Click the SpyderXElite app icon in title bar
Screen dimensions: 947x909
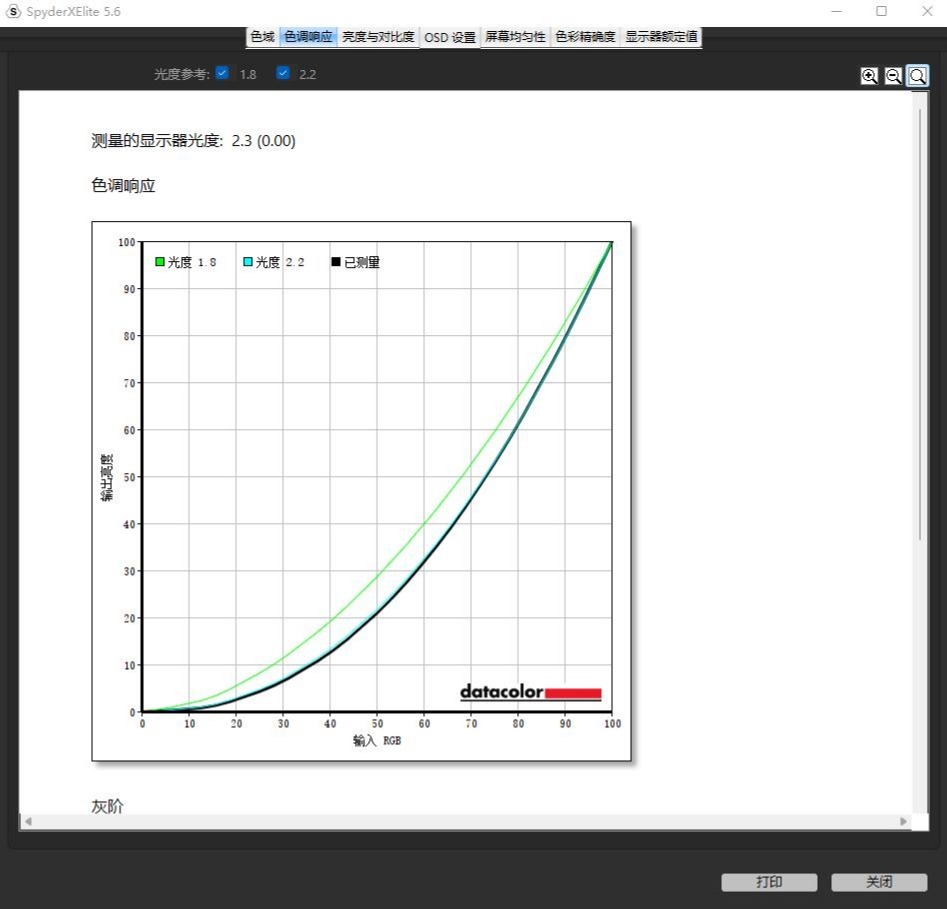(x=13, y=11)
